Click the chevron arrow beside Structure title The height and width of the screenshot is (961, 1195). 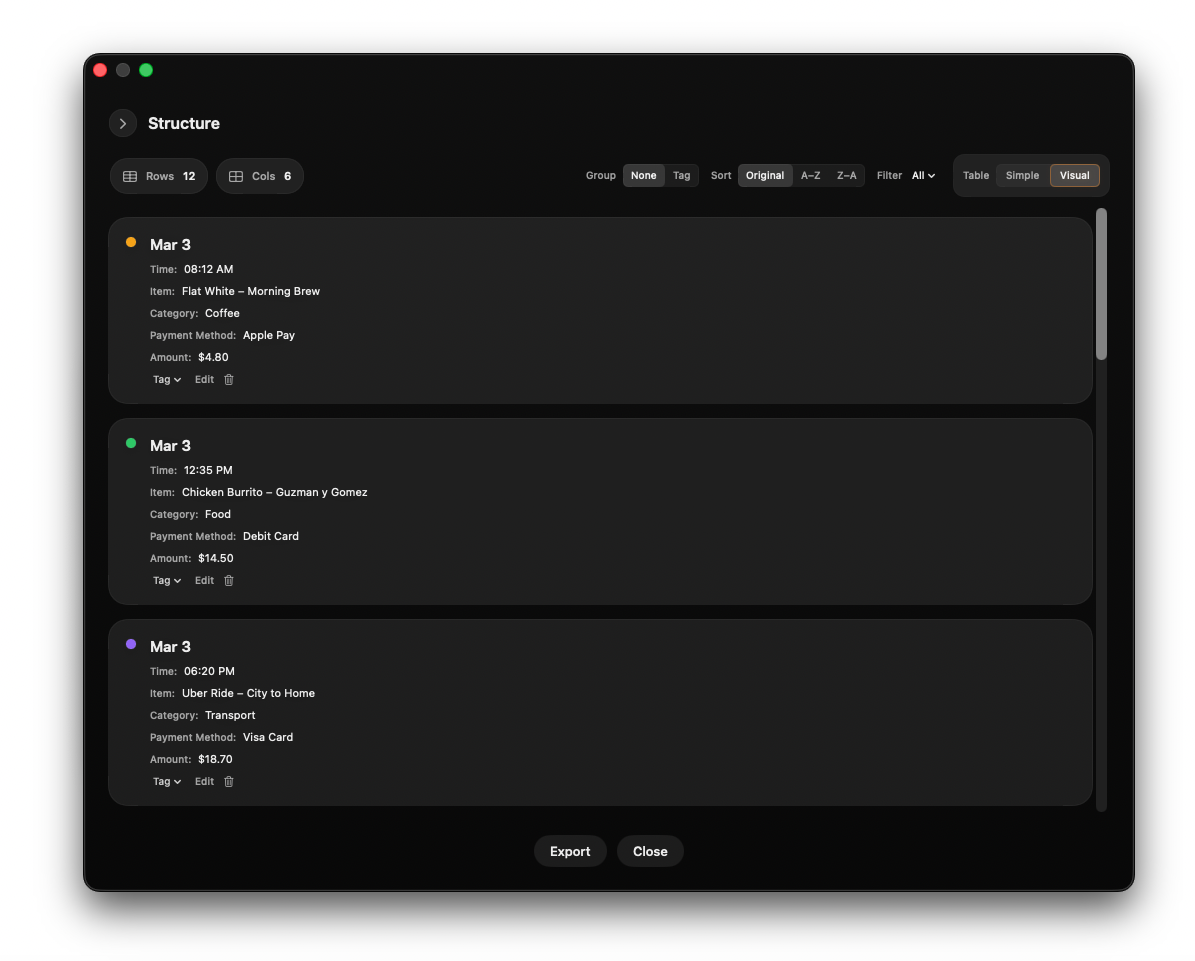point(123,124)
